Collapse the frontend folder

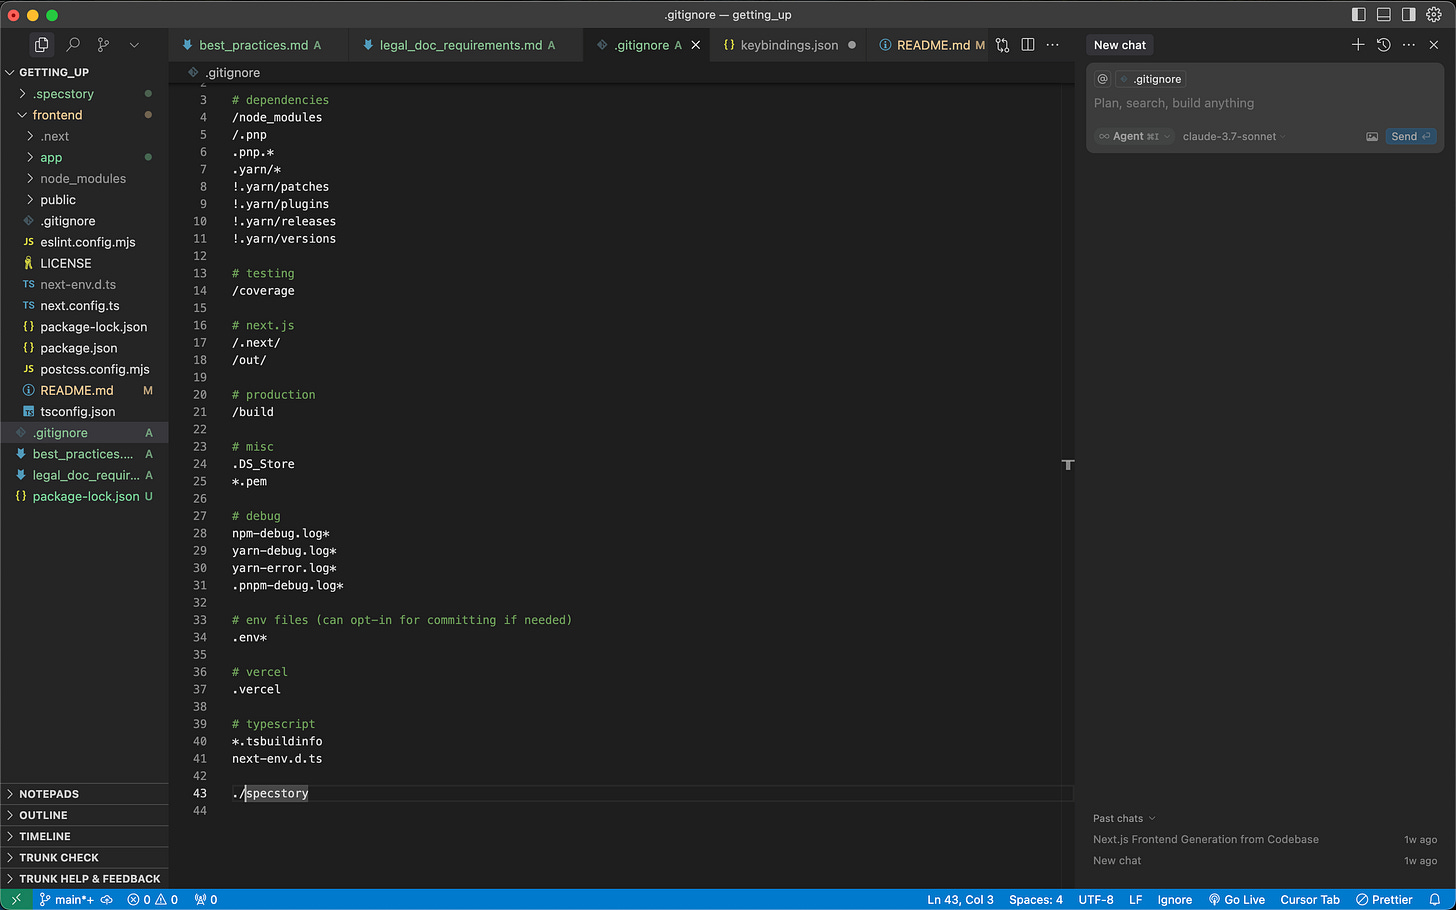point(84,115)
